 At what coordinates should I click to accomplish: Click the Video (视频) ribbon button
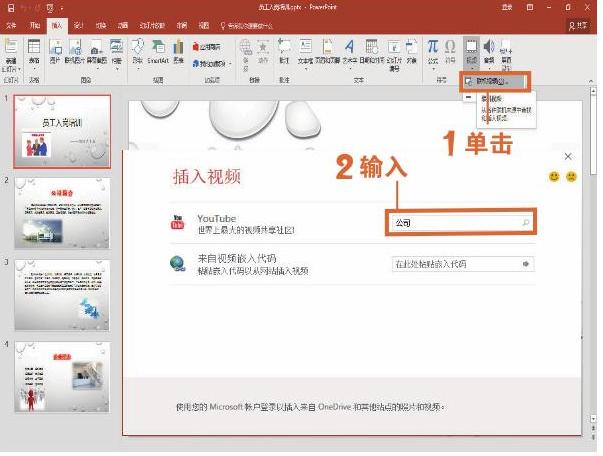471,54
